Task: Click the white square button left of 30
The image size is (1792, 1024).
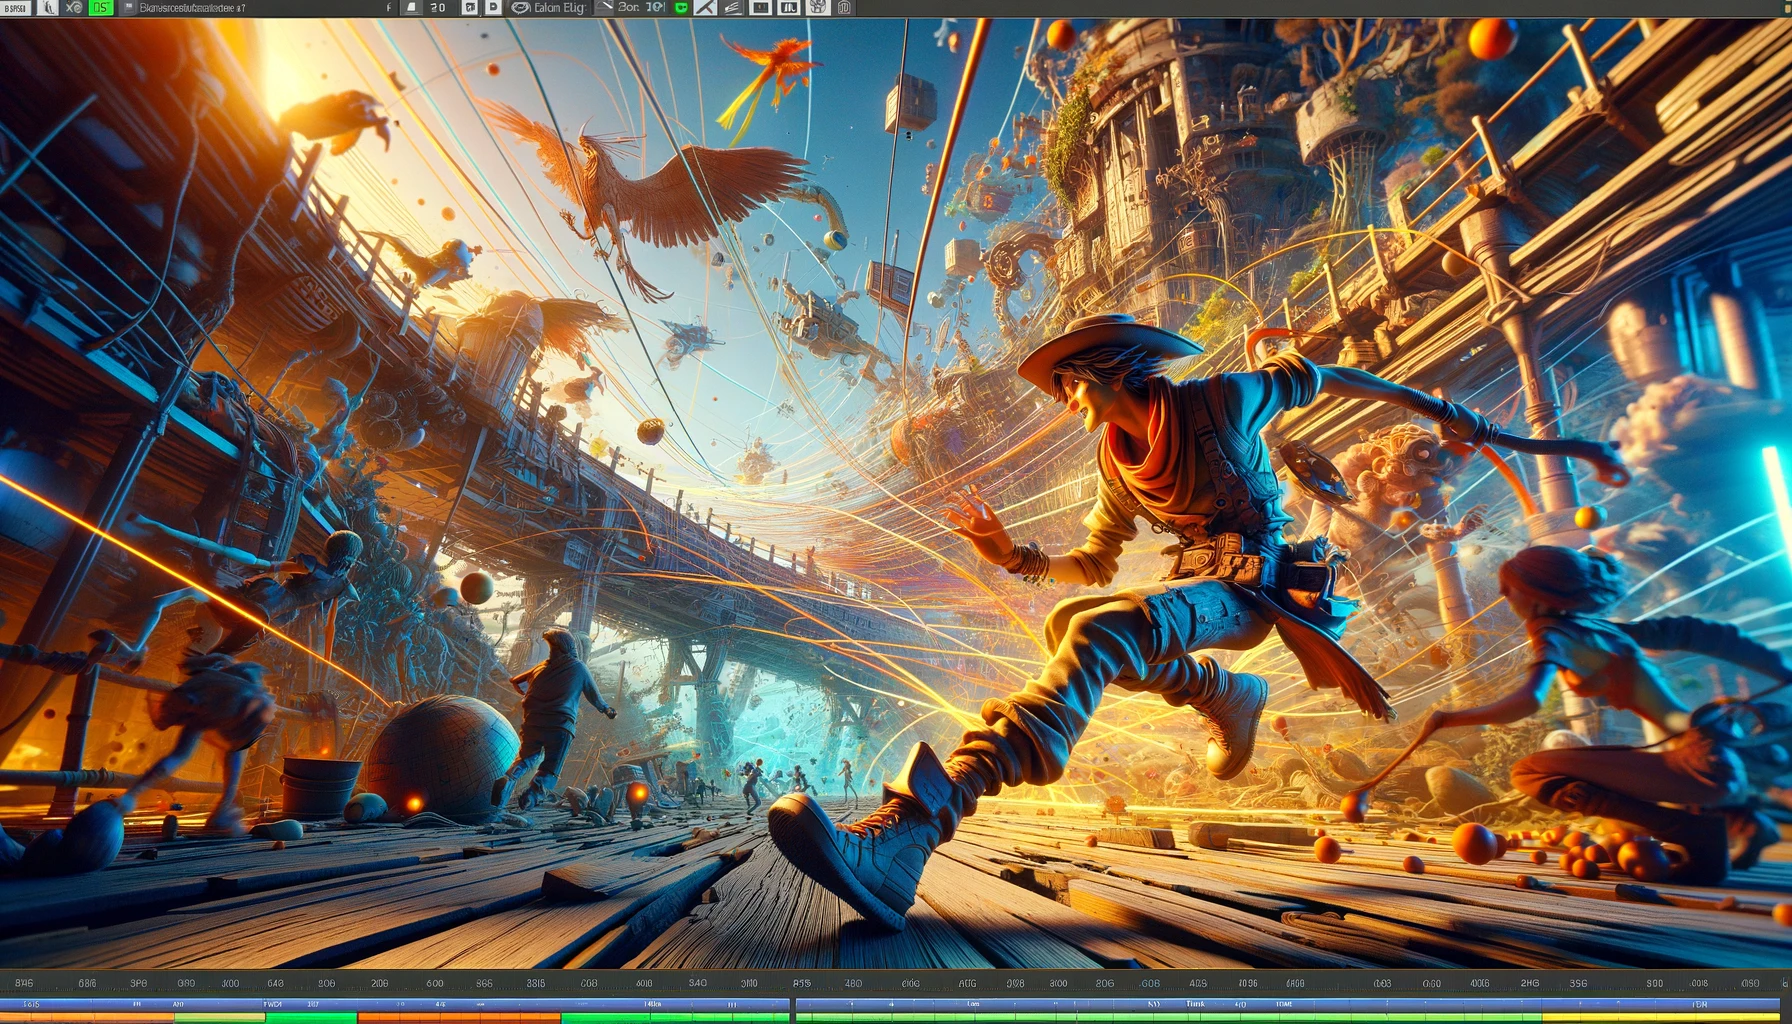Action: click(412, 7)
